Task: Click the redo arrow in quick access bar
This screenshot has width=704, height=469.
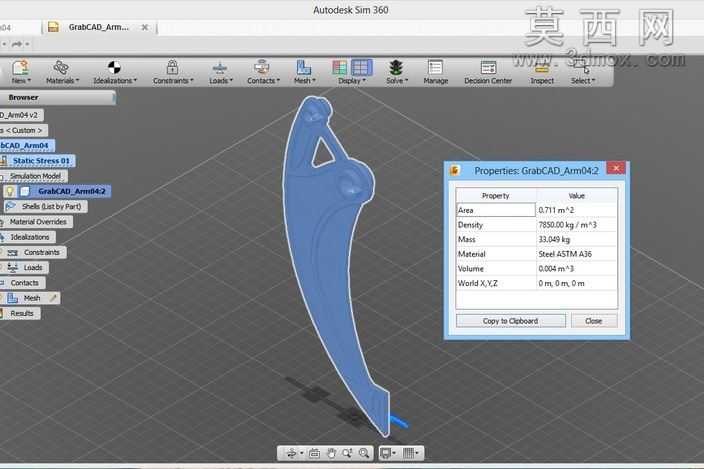Action: (x=17, y=44)
